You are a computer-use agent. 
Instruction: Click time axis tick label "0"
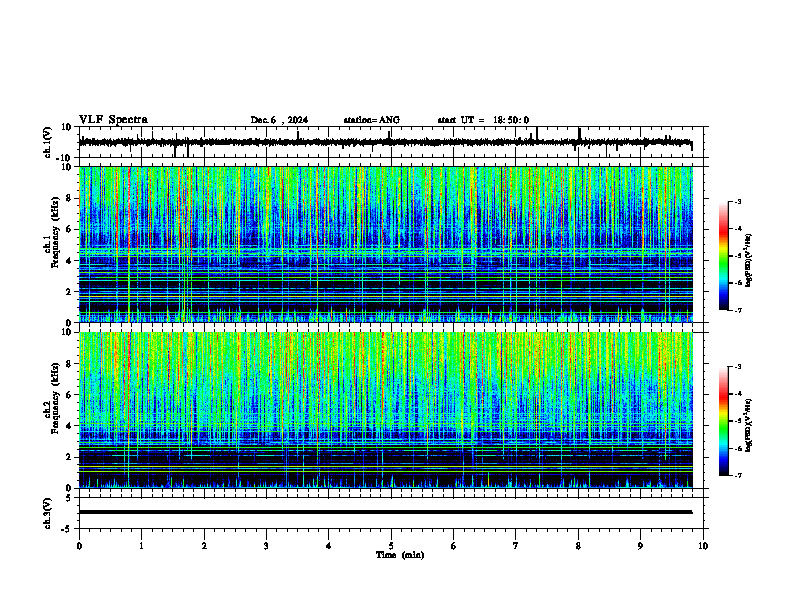pyautogui.click(x=79, y=546)
